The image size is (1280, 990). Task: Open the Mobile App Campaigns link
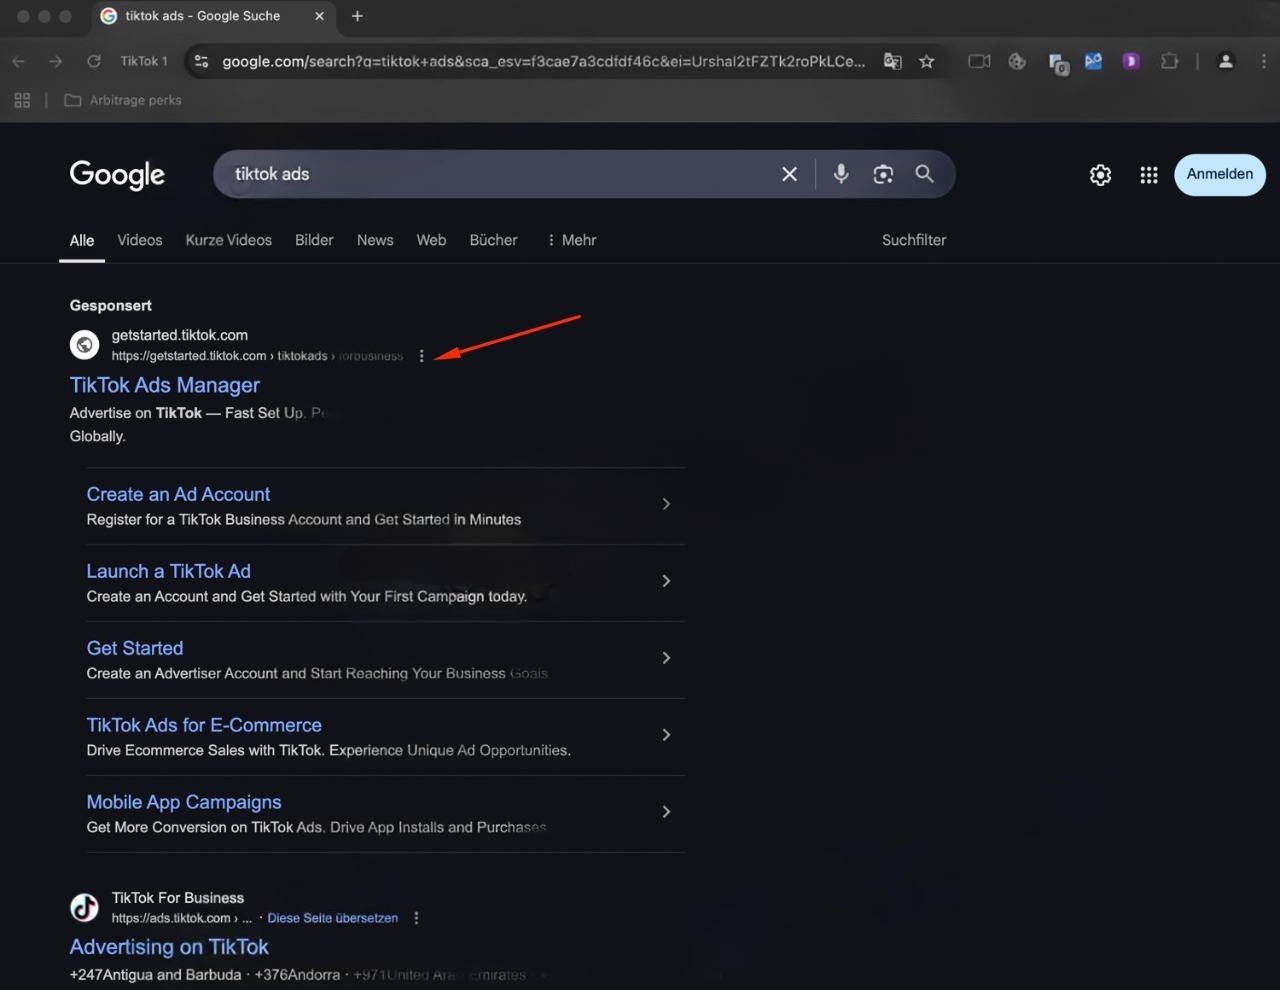[184, 802]
